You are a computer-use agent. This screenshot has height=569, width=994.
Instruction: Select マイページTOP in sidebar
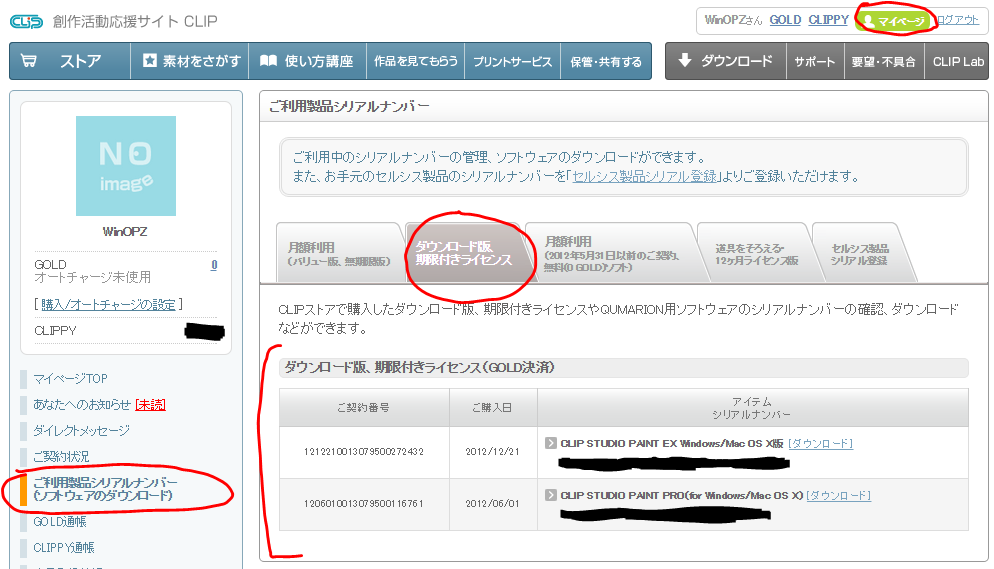coord(70,379)
